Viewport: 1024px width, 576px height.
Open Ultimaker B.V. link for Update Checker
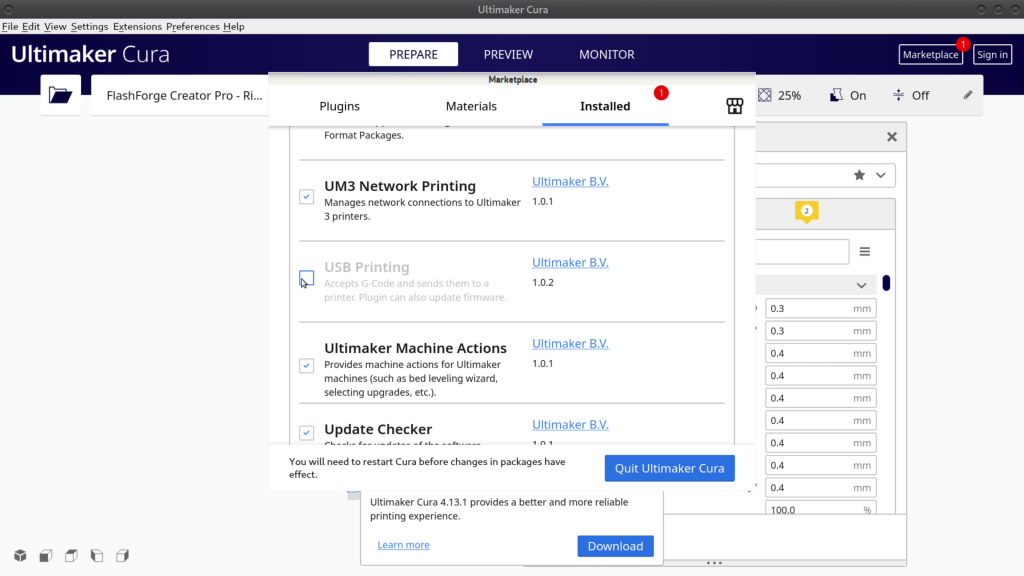click(570, 424)
